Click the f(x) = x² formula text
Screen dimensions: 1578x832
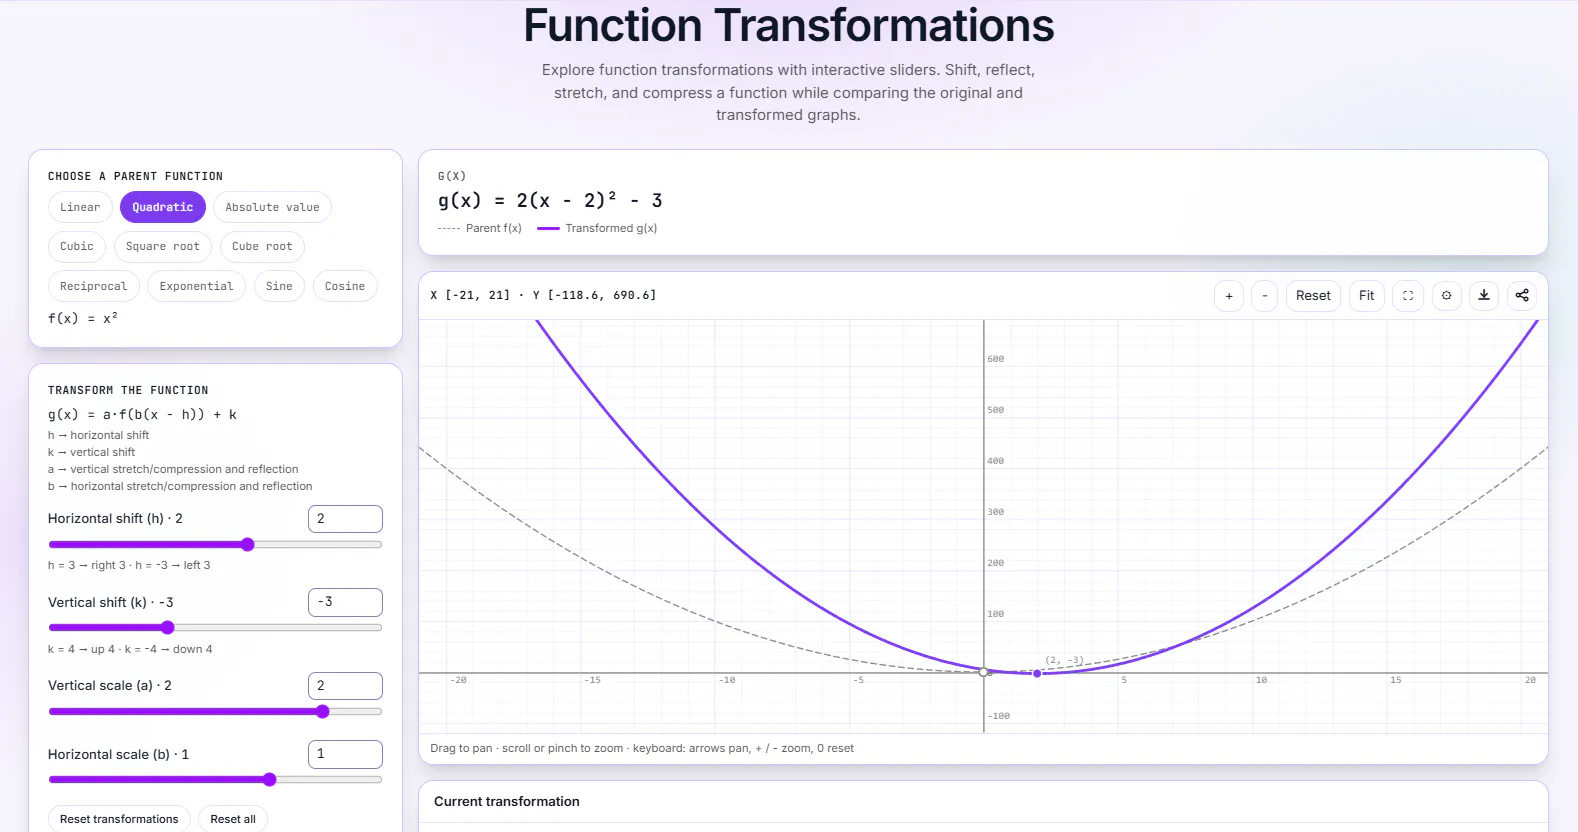tap(83, 318)
